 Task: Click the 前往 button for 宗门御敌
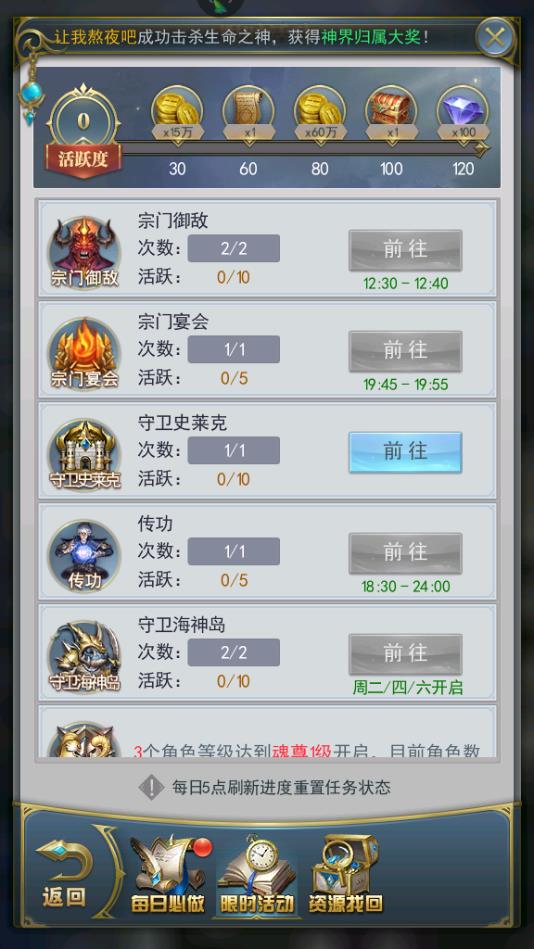[x=405, y=250]
